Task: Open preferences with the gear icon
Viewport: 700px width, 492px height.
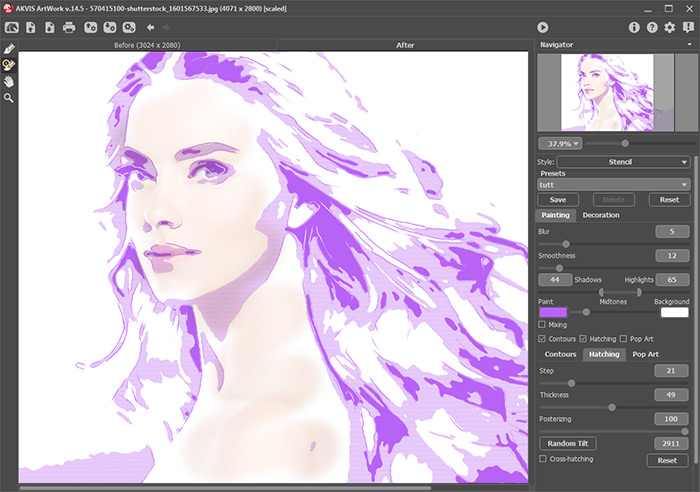Action: 670,27
